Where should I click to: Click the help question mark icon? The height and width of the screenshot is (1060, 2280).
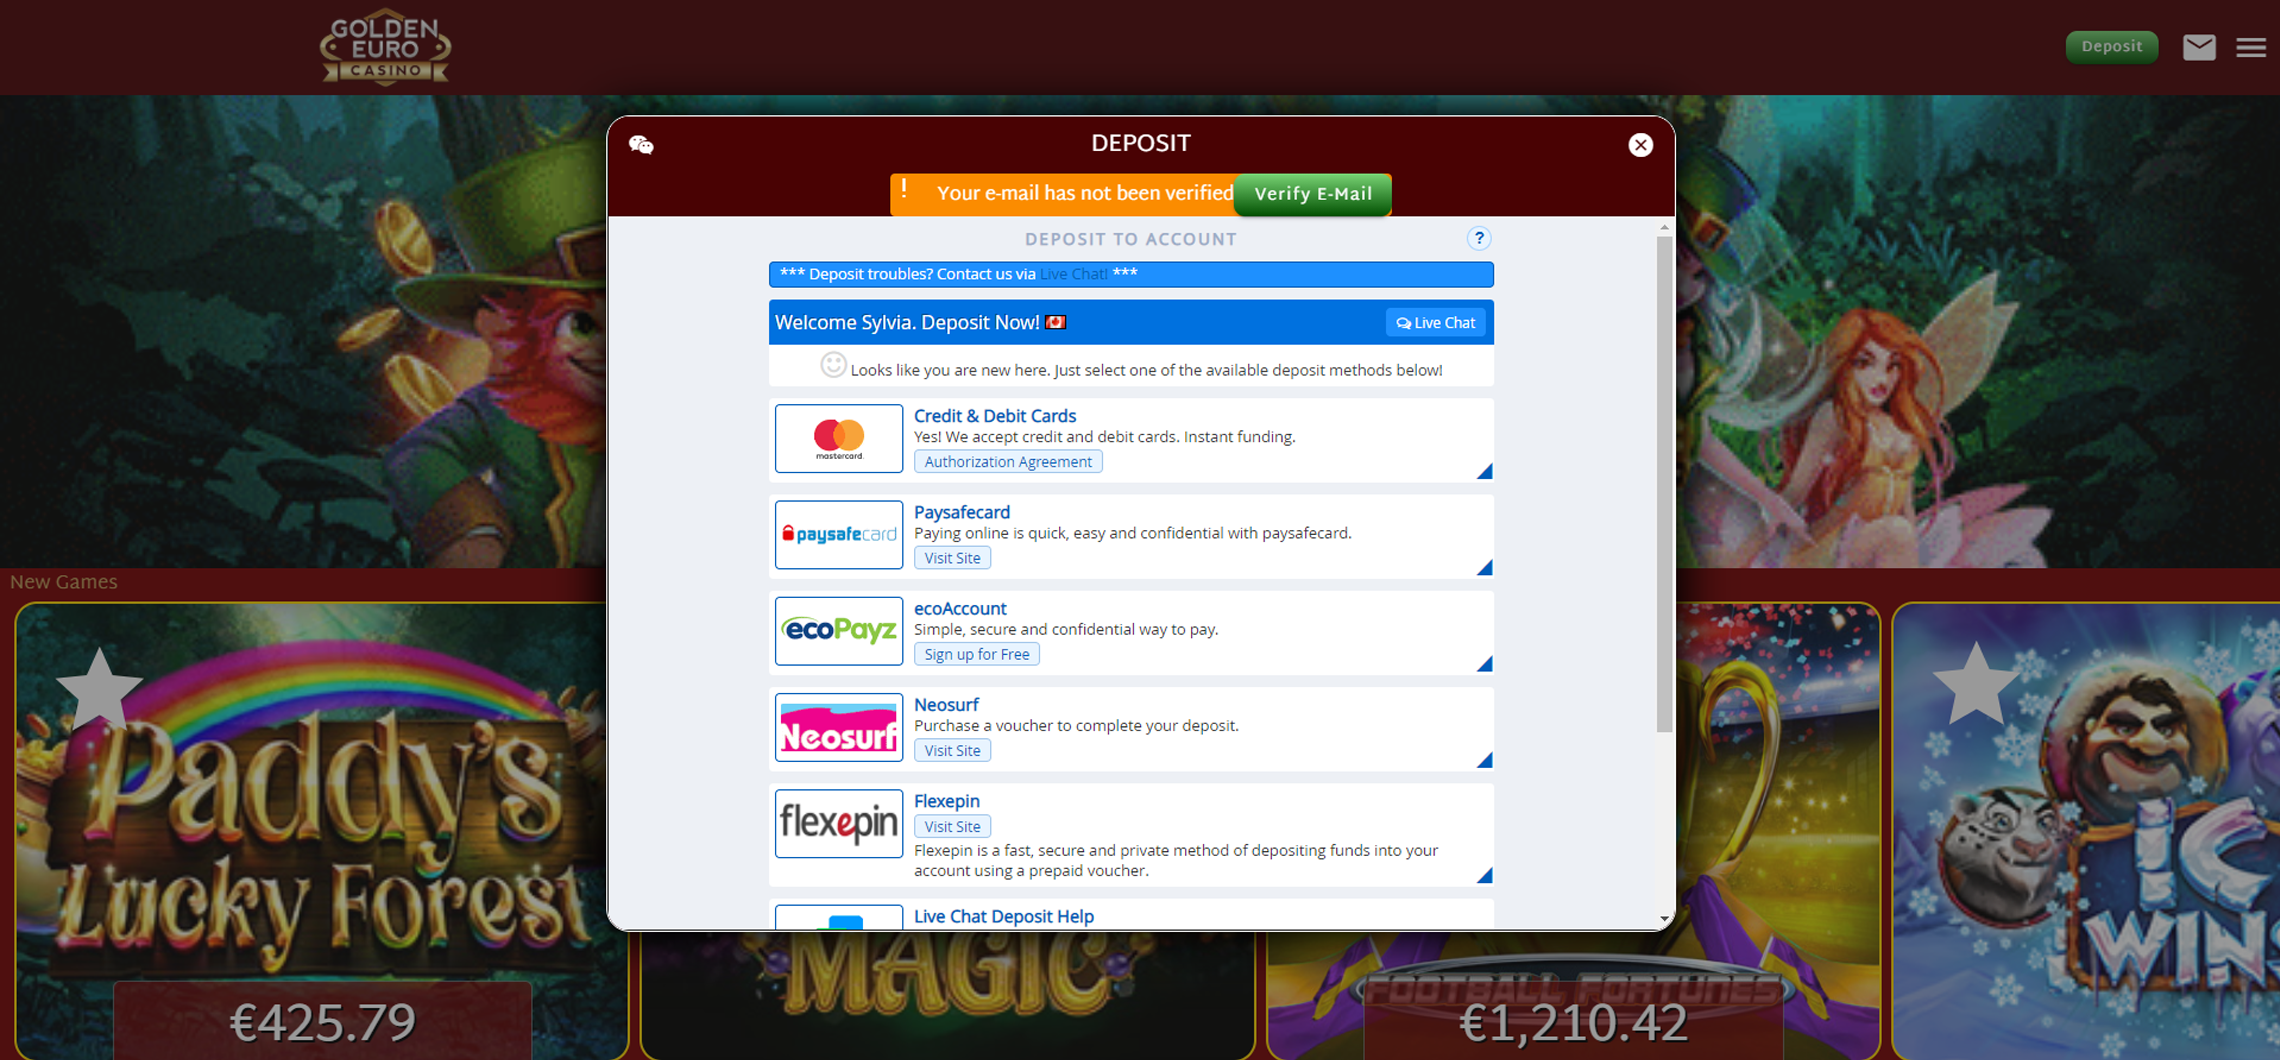(x=1478, y=238)
